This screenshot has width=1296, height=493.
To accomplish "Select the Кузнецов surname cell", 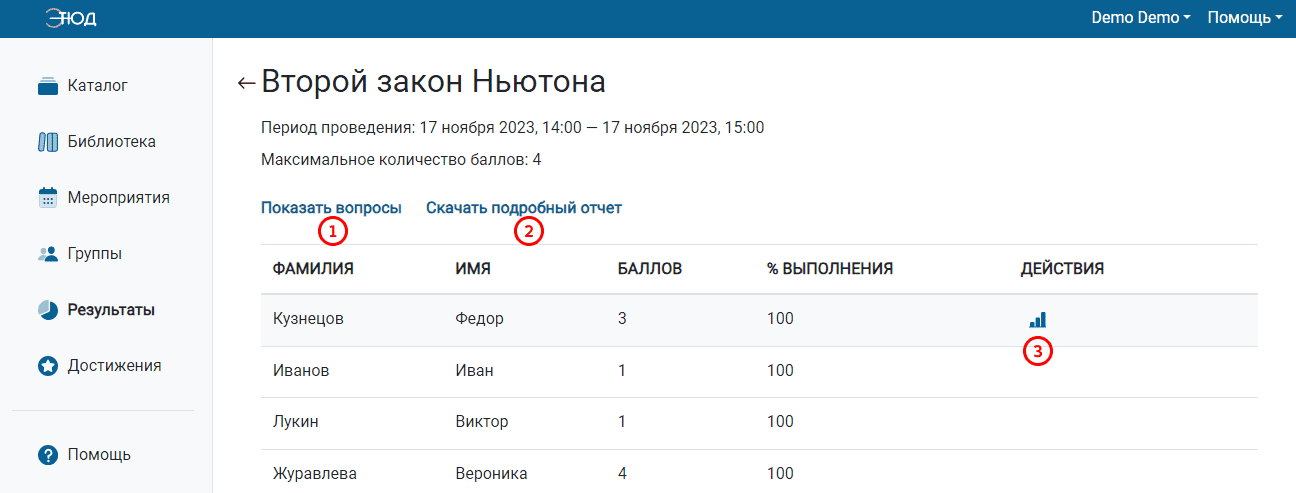I will tap(309, 319).
